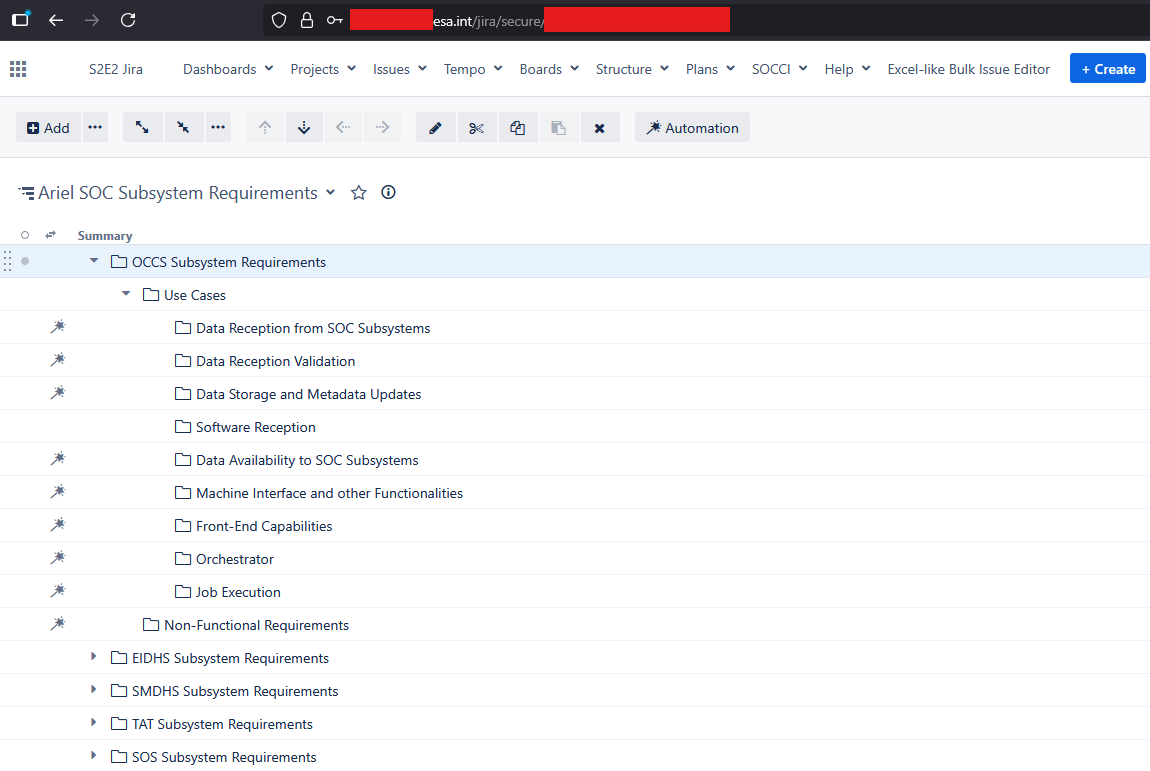Open the structure name dropdown chevron
This screenshot has height=771, width=1150.
click(331, 193)
